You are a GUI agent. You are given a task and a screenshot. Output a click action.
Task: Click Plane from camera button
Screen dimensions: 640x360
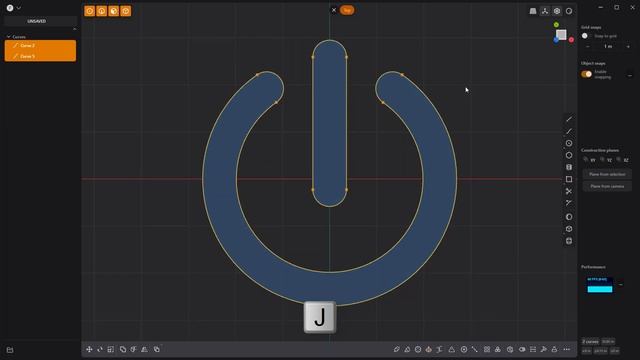click(607, 186)
